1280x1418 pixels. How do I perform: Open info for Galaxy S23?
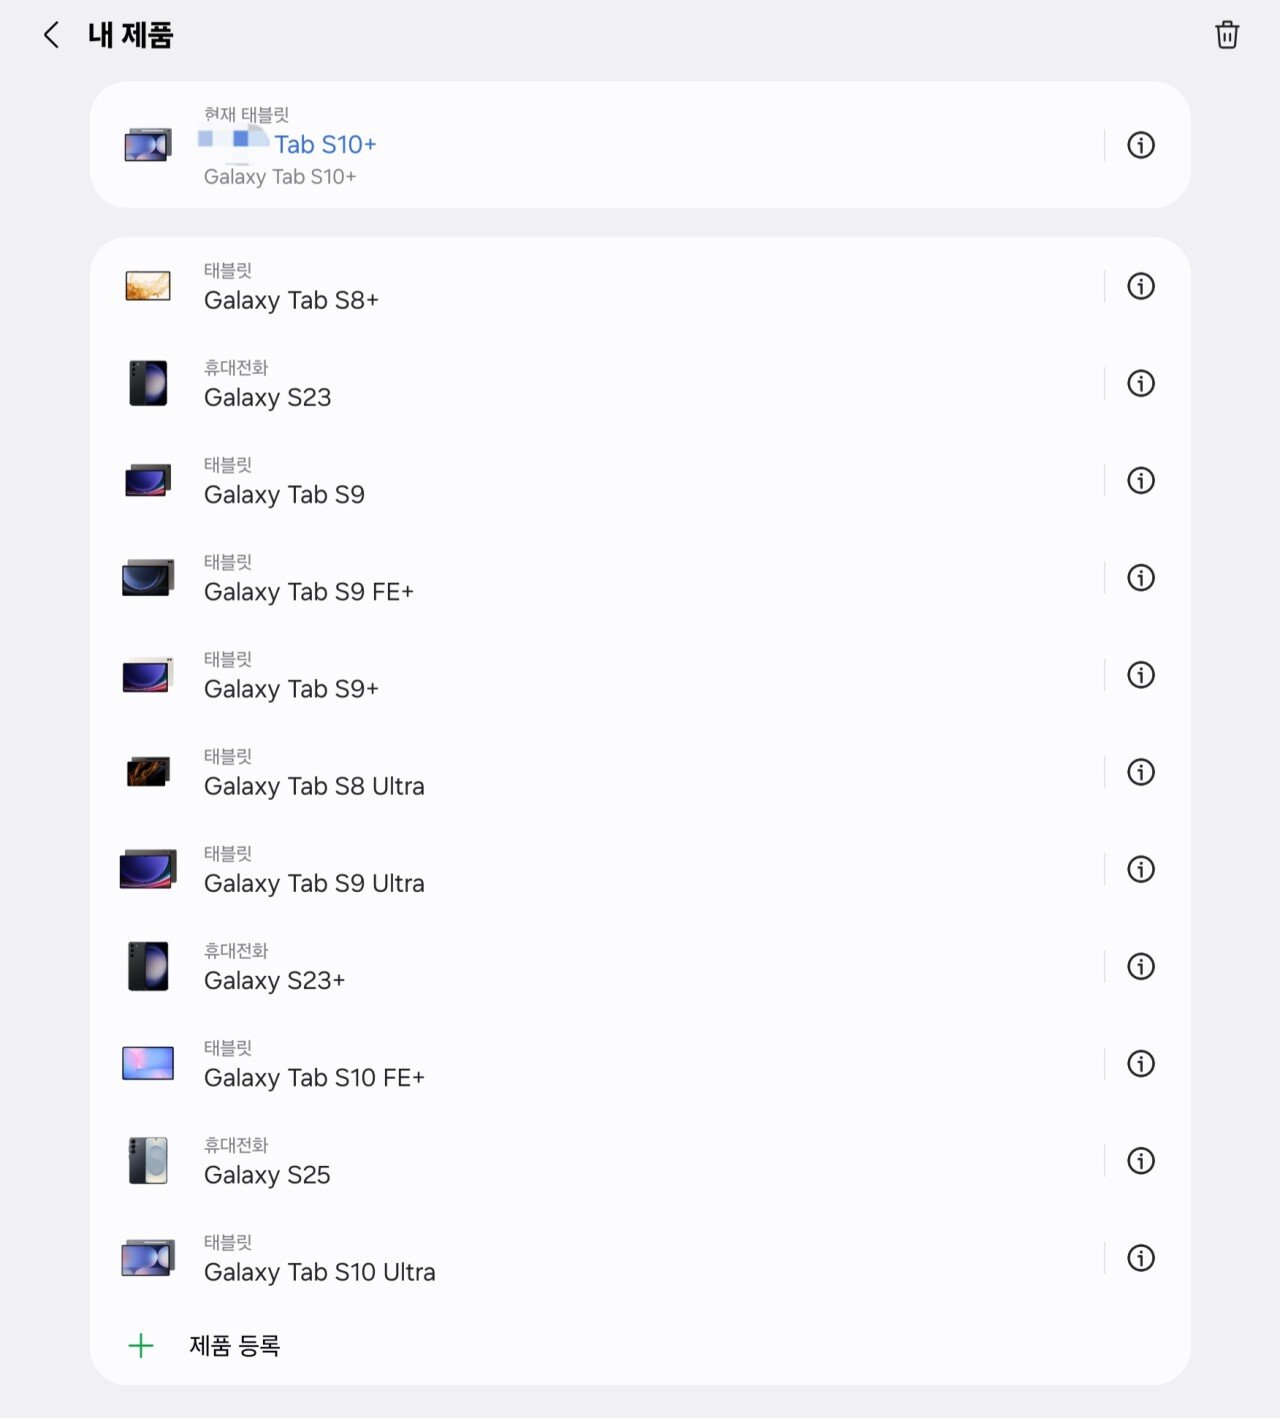tap(1141, 383)
